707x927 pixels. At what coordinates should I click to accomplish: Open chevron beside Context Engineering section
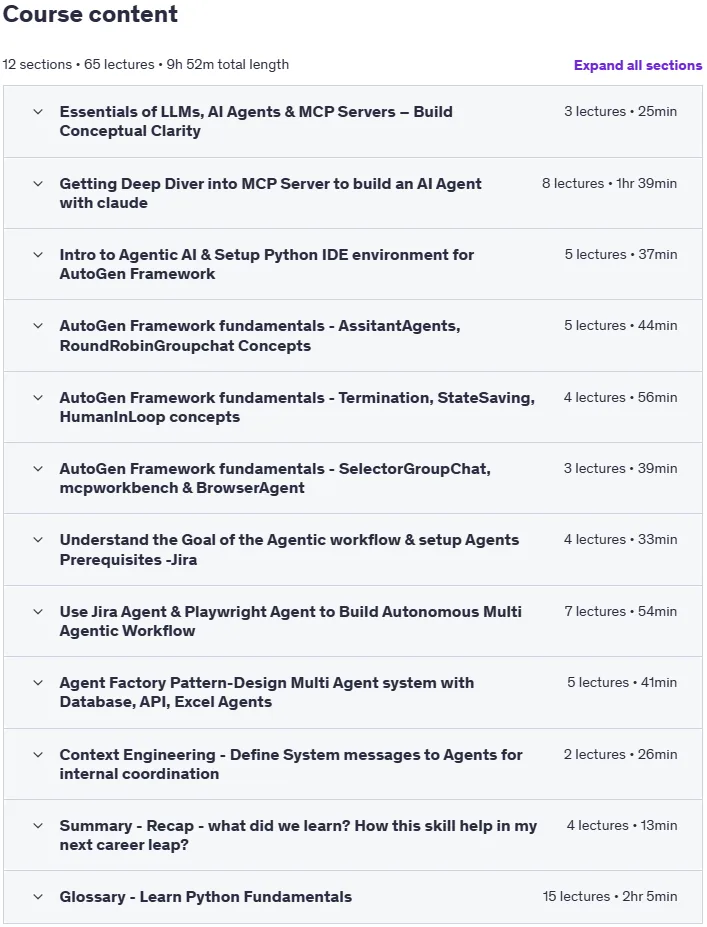38,755
